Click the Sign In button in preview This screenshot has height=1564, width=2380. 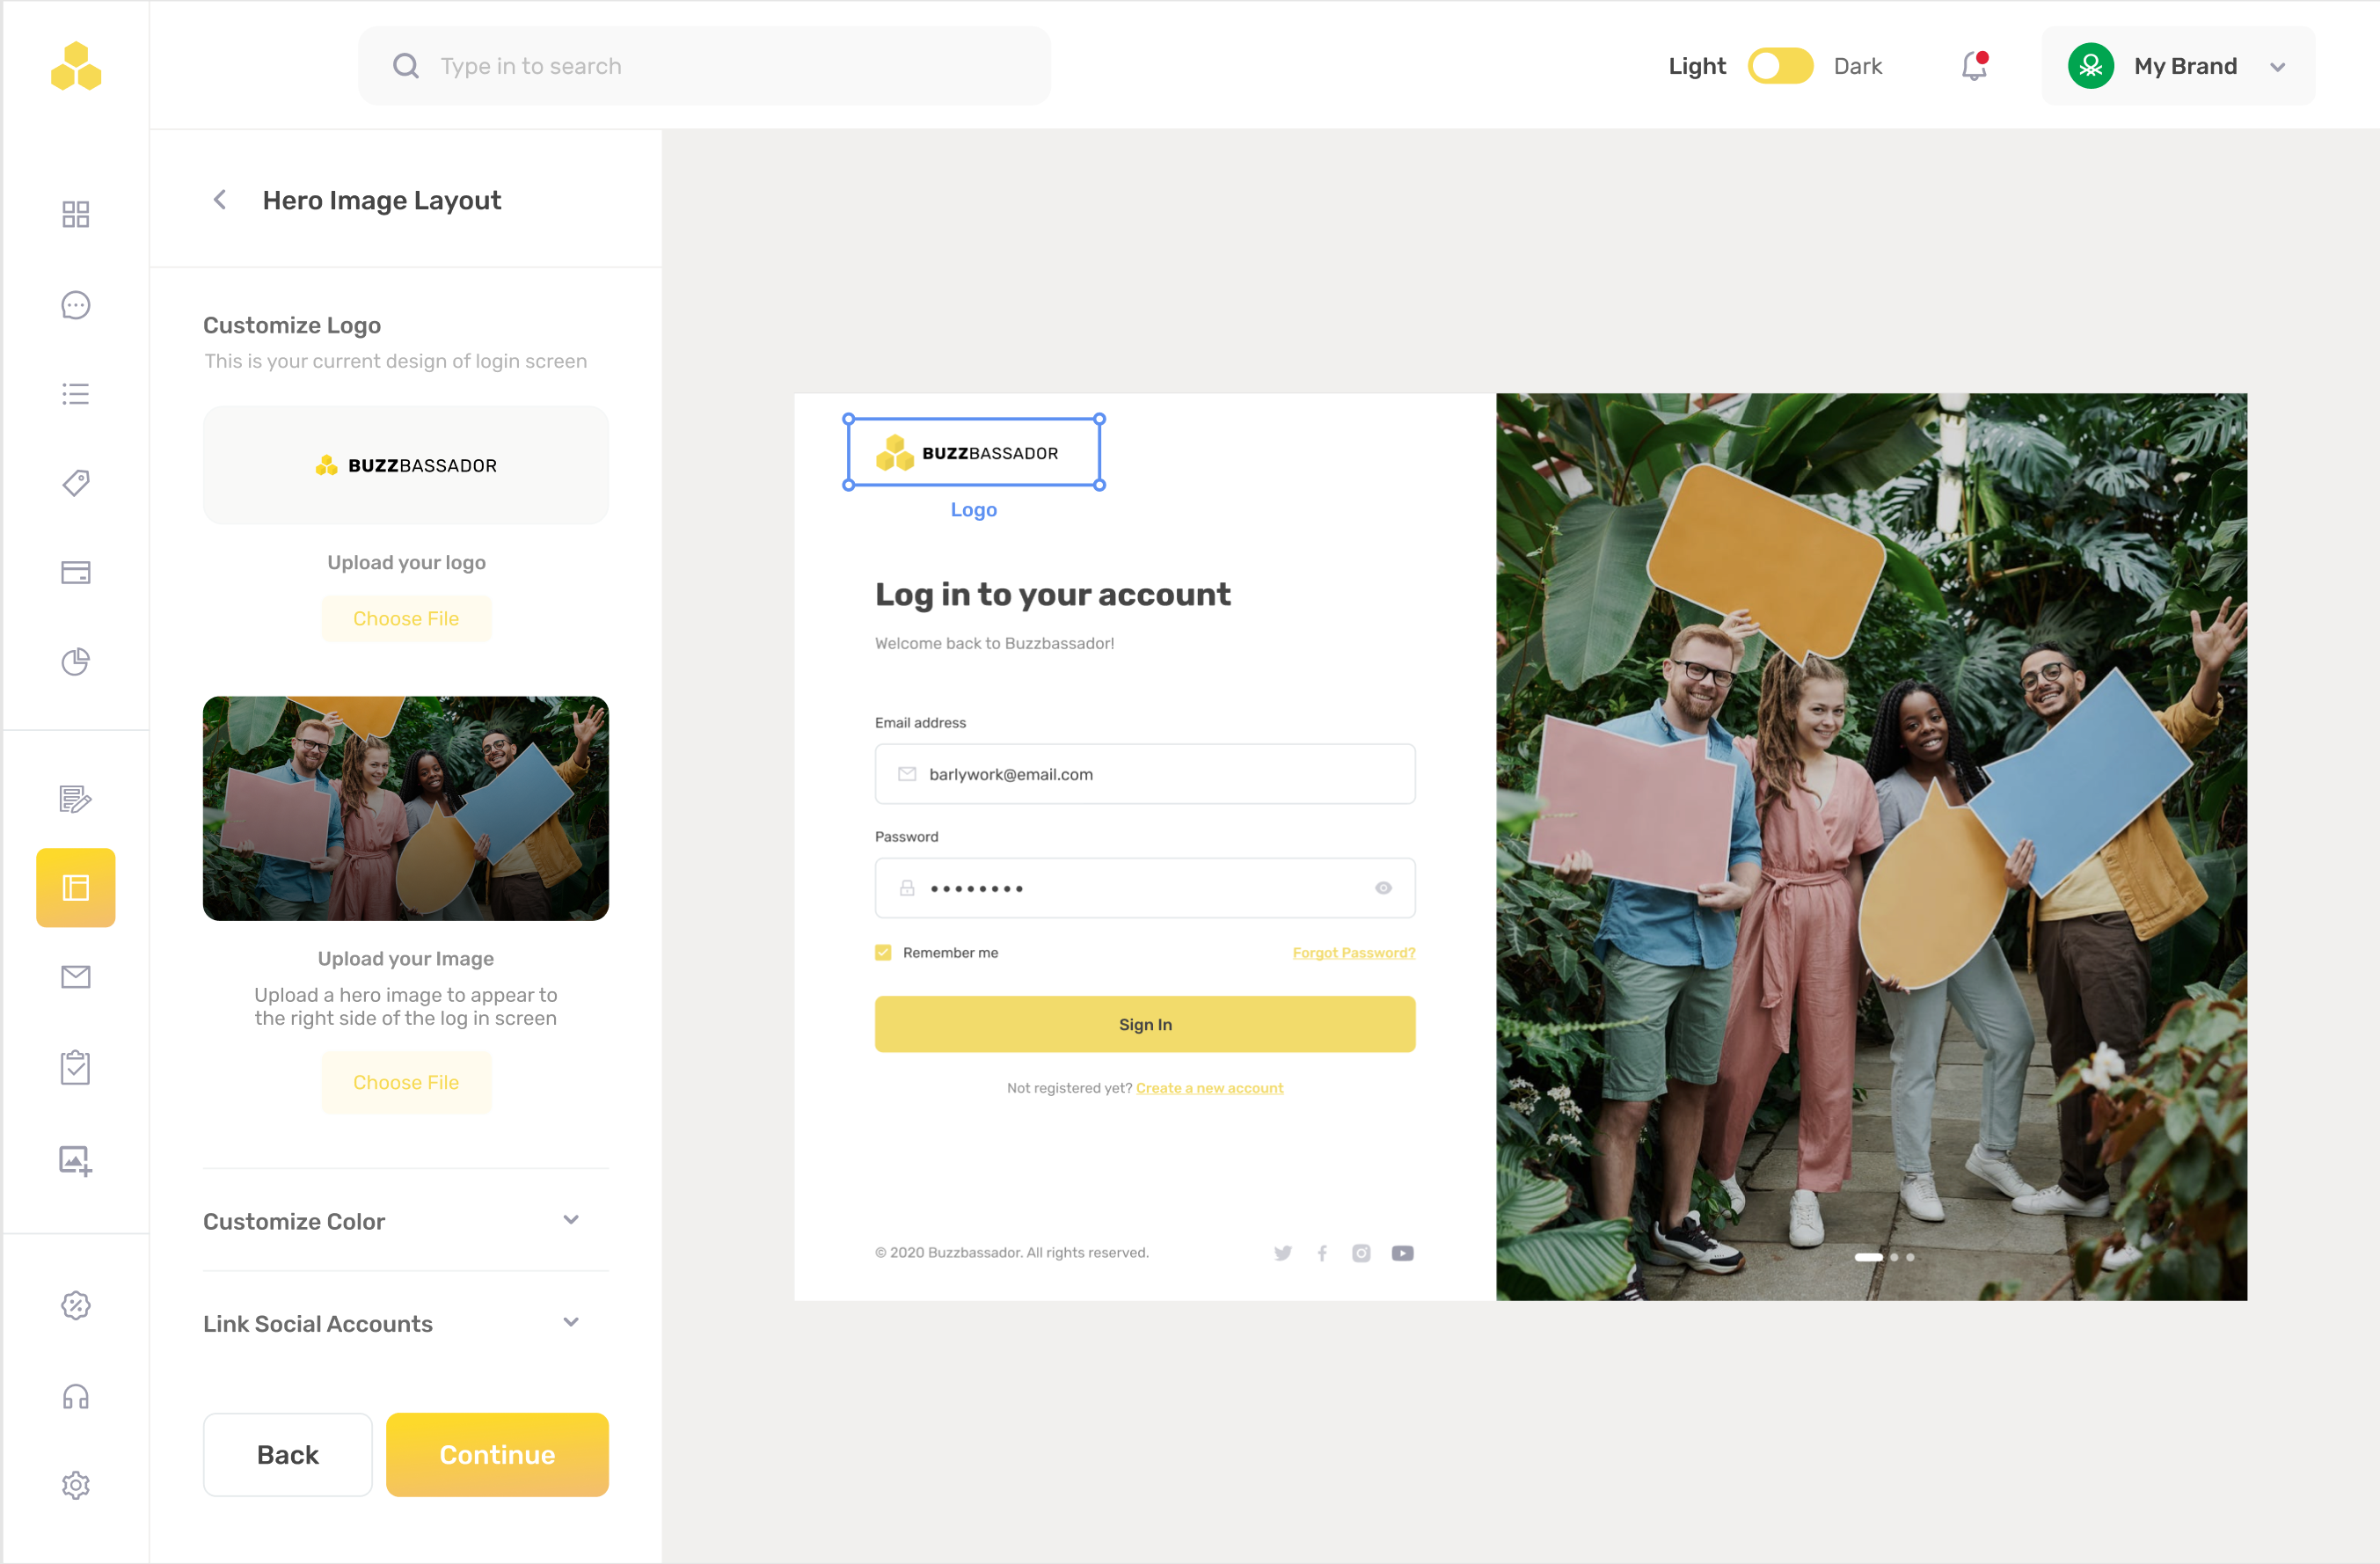[1145, 1024]
